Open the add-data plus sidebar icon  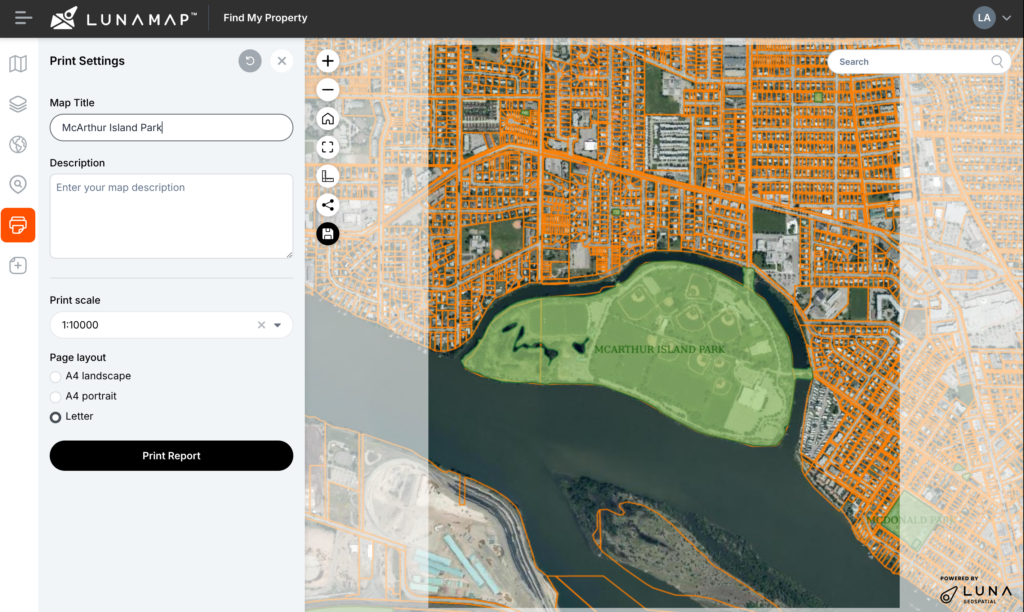pos(18,266)
